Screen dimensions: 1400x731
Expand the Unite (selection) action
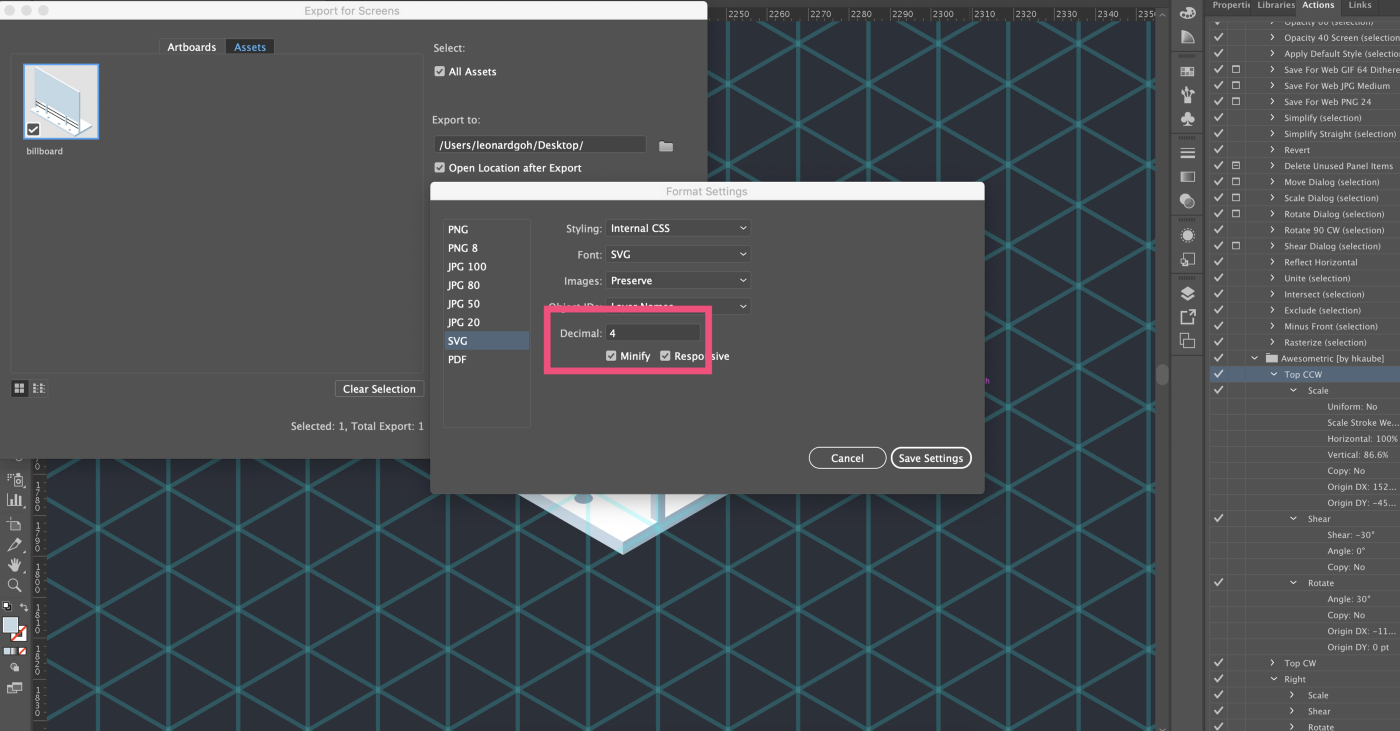pos(1274,278)
